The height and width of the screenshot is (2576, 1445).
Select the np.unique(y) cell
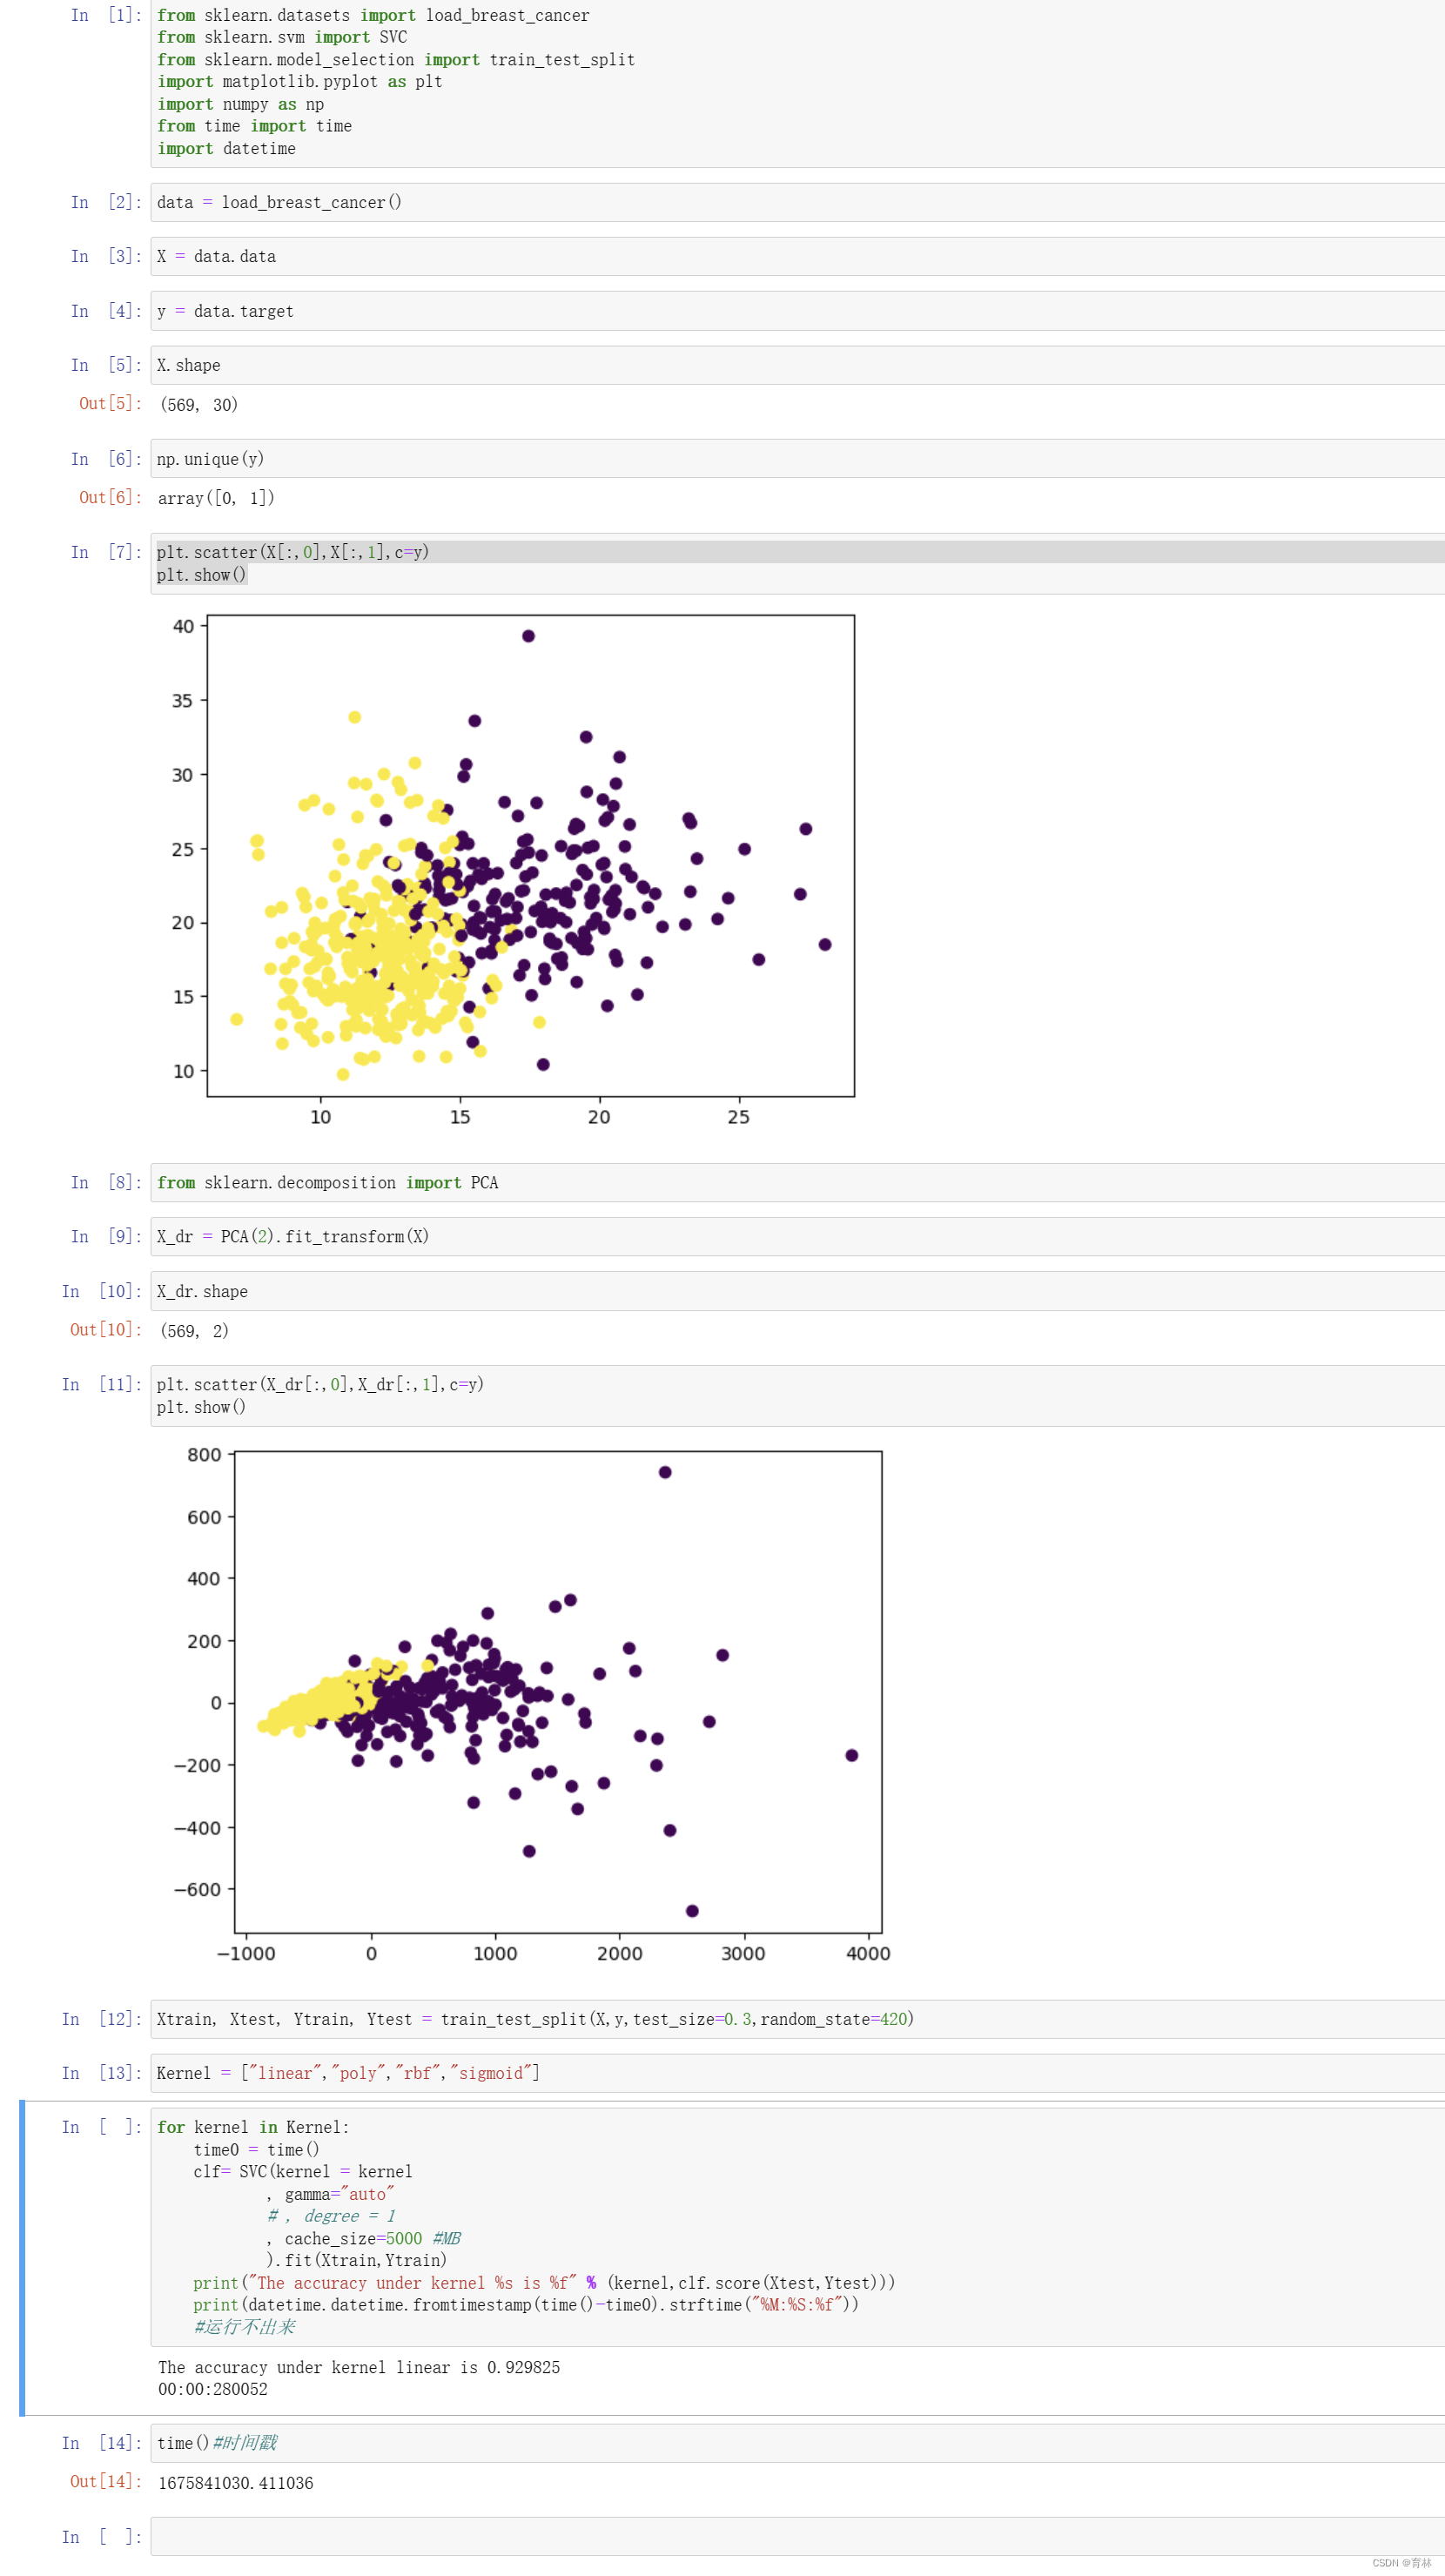[797, 459]
